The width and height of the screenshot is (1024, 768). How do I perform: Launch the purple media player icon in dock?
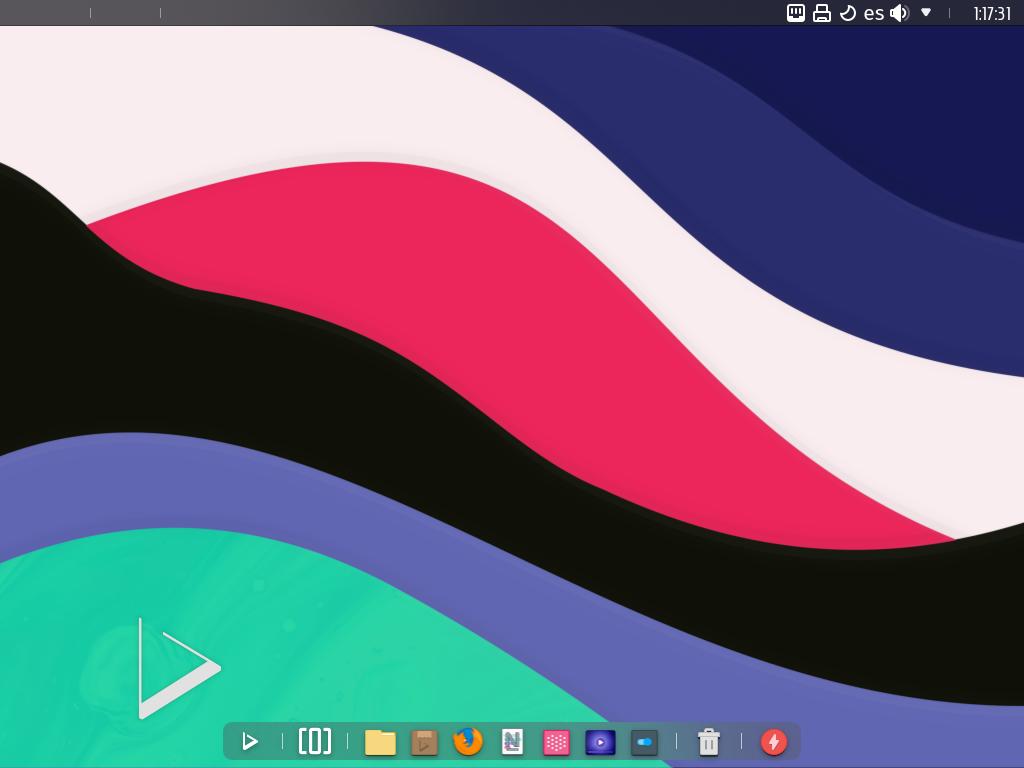(x=600, y=742)
